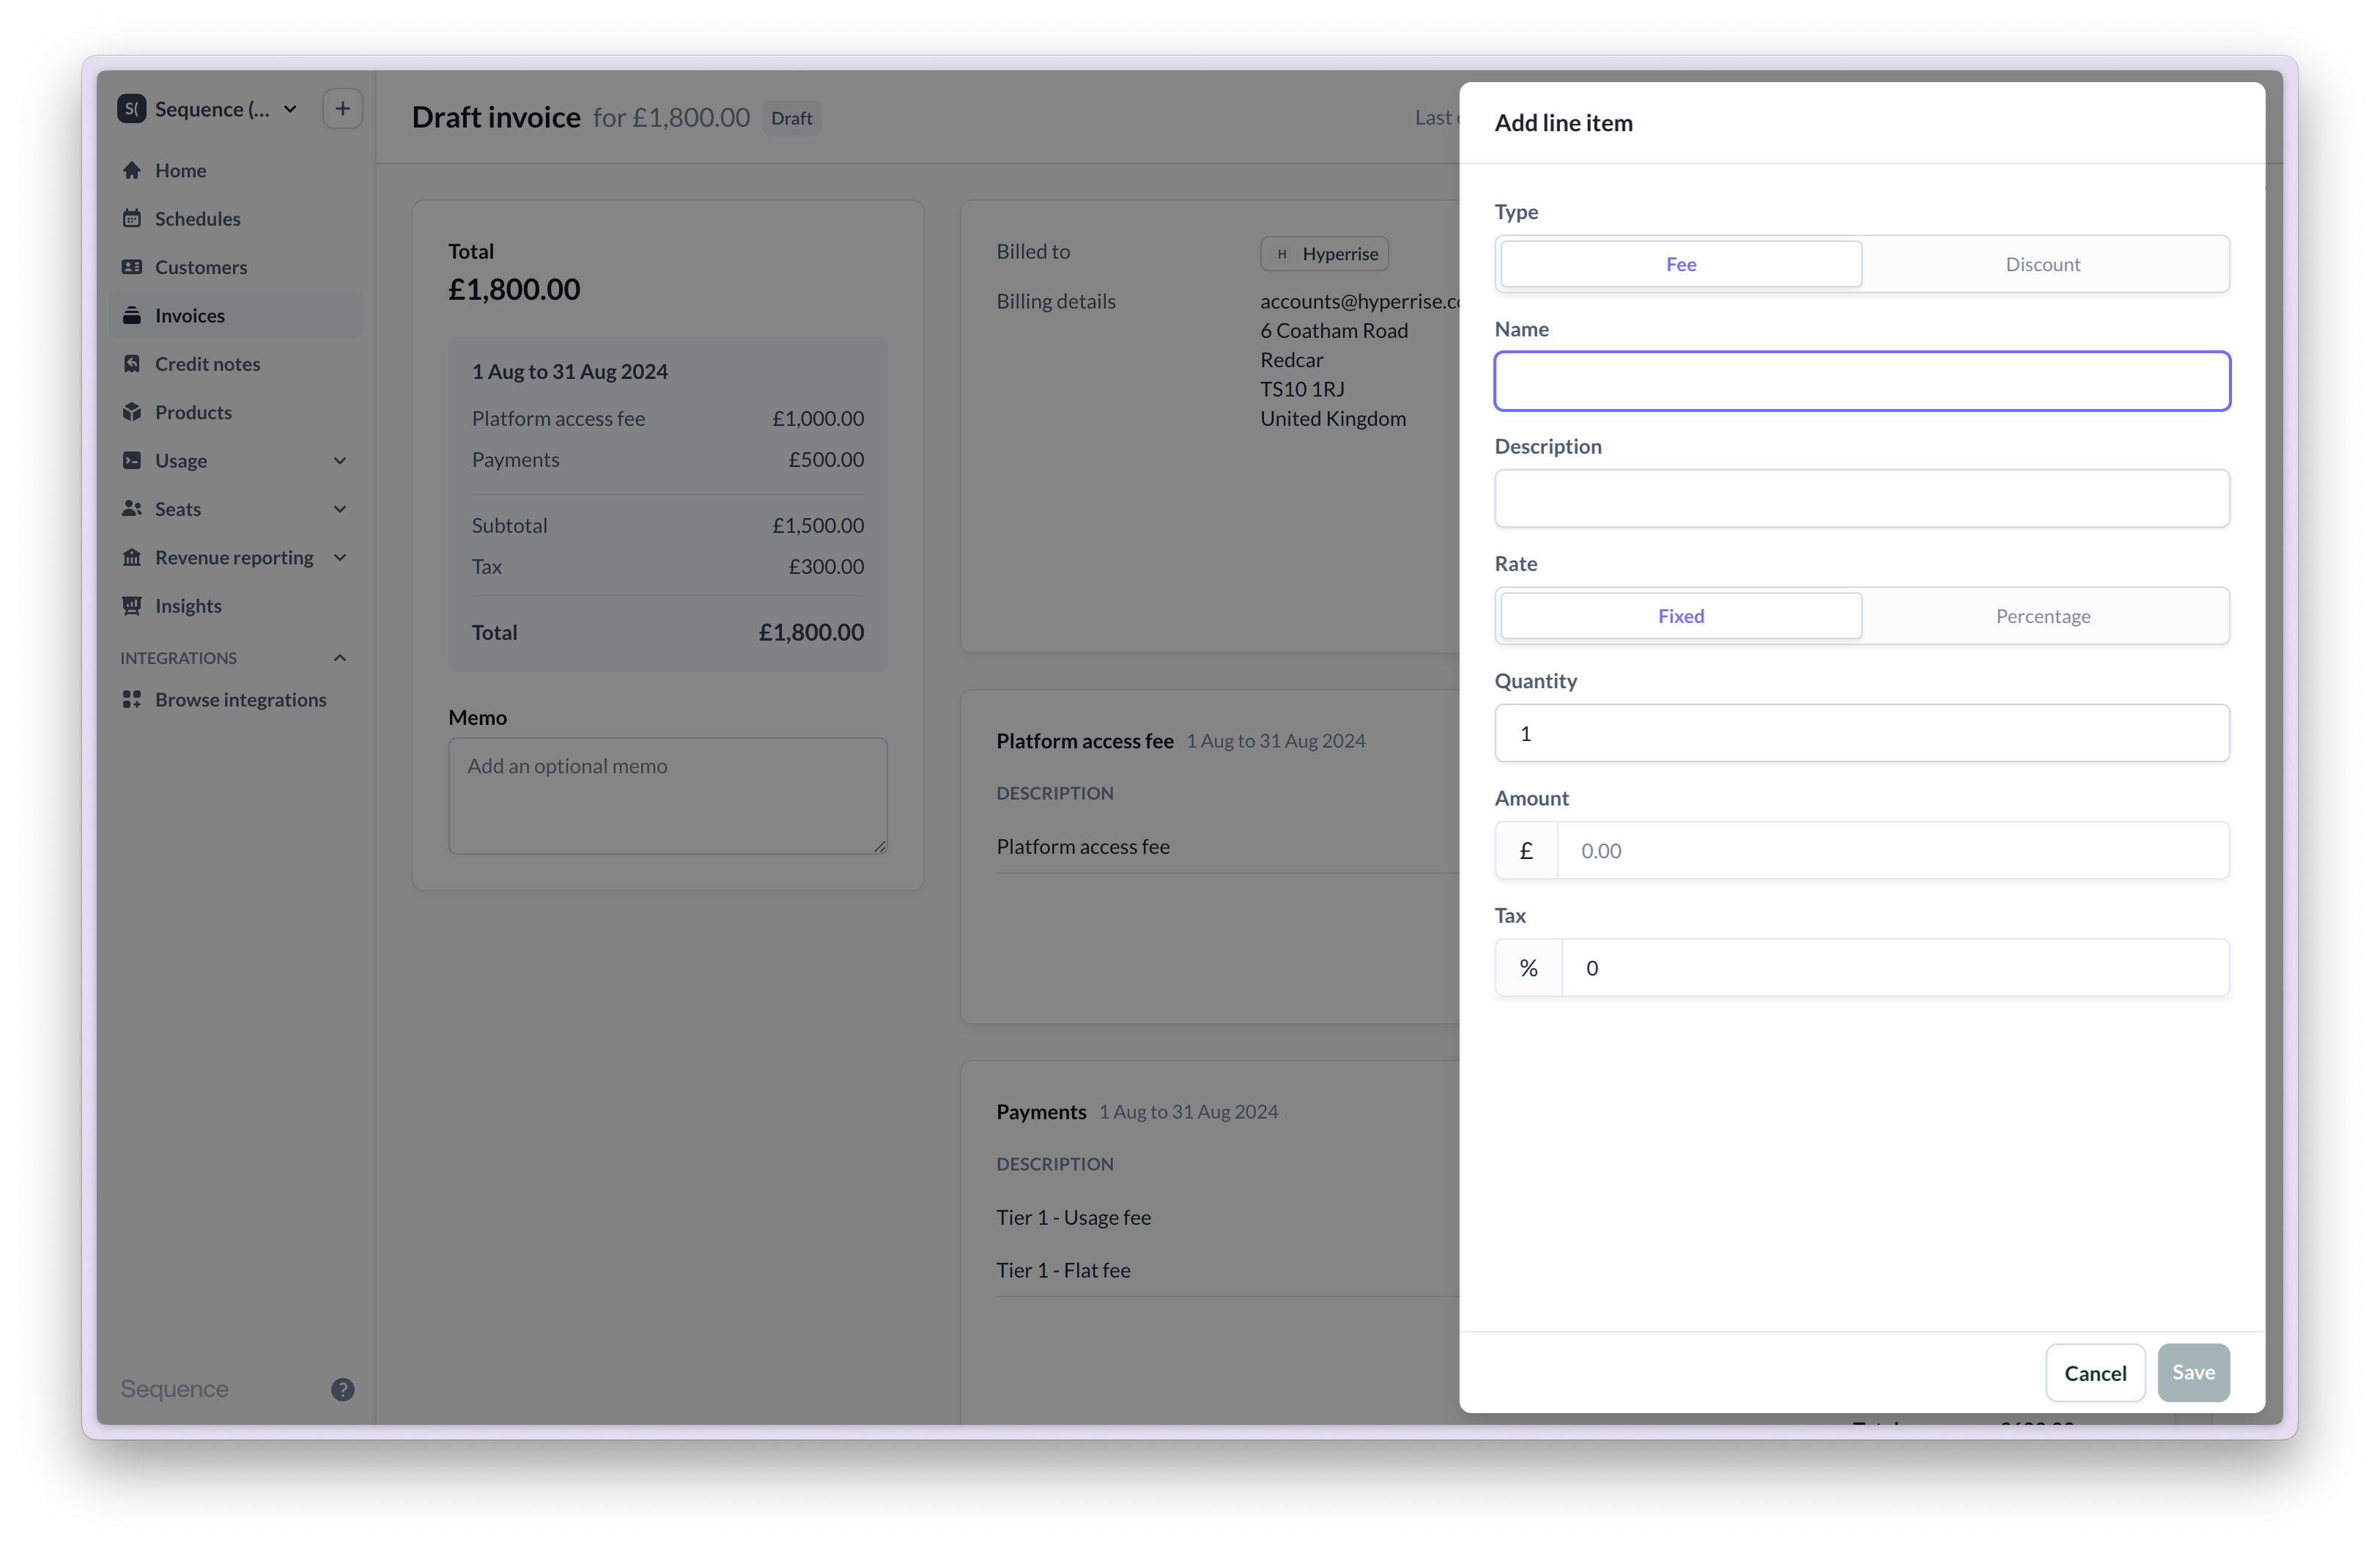The image size is (2380, 1548).
Task: Click the Seats people icon
Action: [132, 509]
